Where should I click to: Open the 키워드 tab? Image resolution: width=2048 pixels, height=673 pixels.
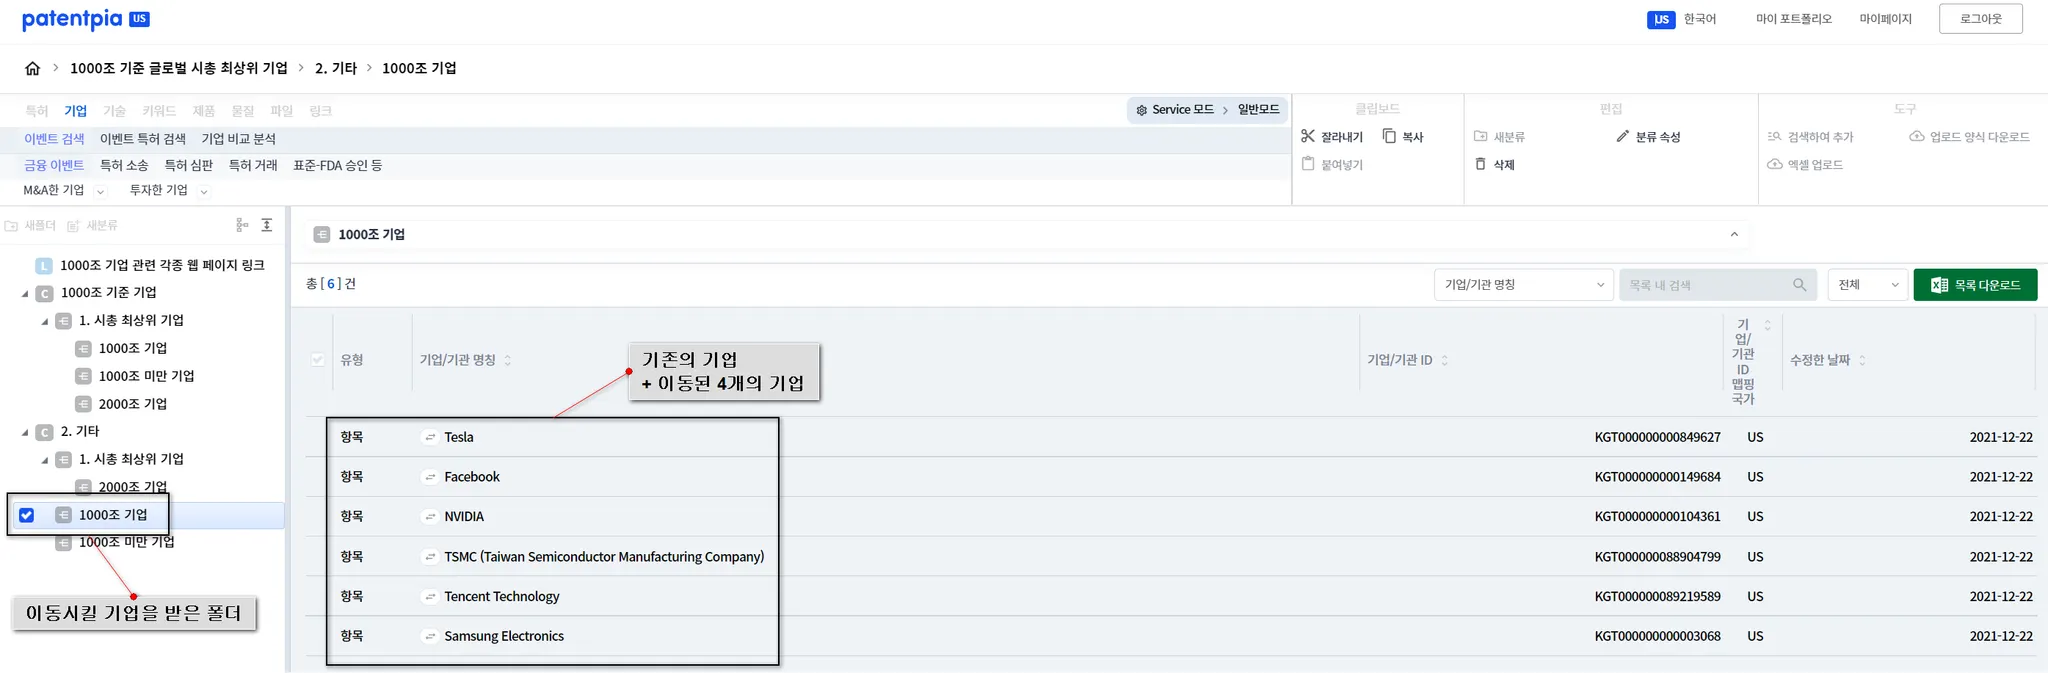coord(159,111)
